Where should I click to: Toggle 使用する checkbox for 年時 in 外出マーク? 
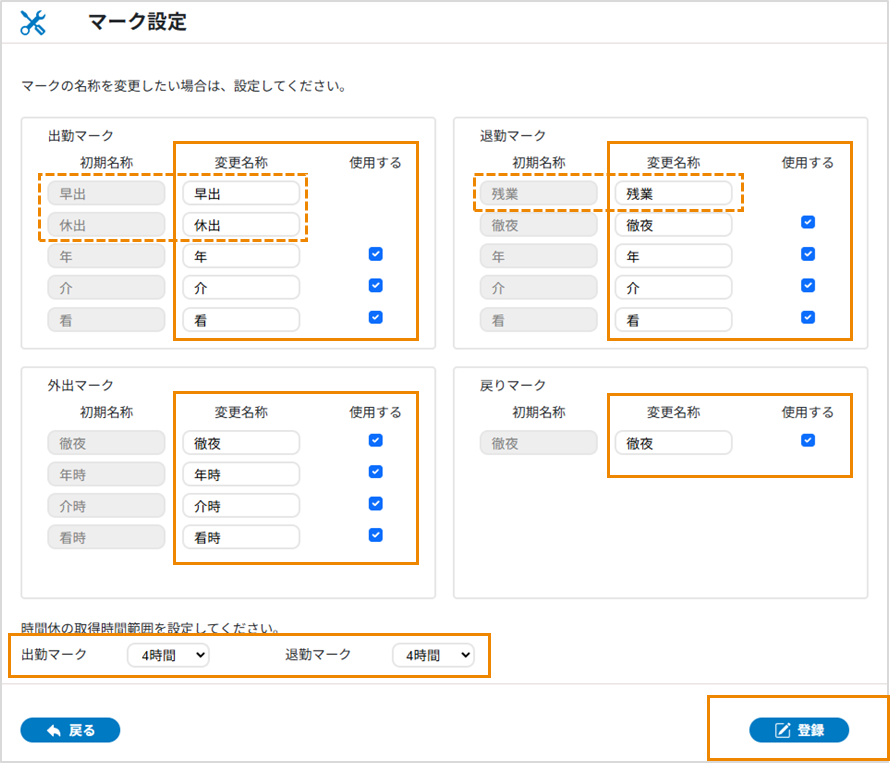click(375, 472)
